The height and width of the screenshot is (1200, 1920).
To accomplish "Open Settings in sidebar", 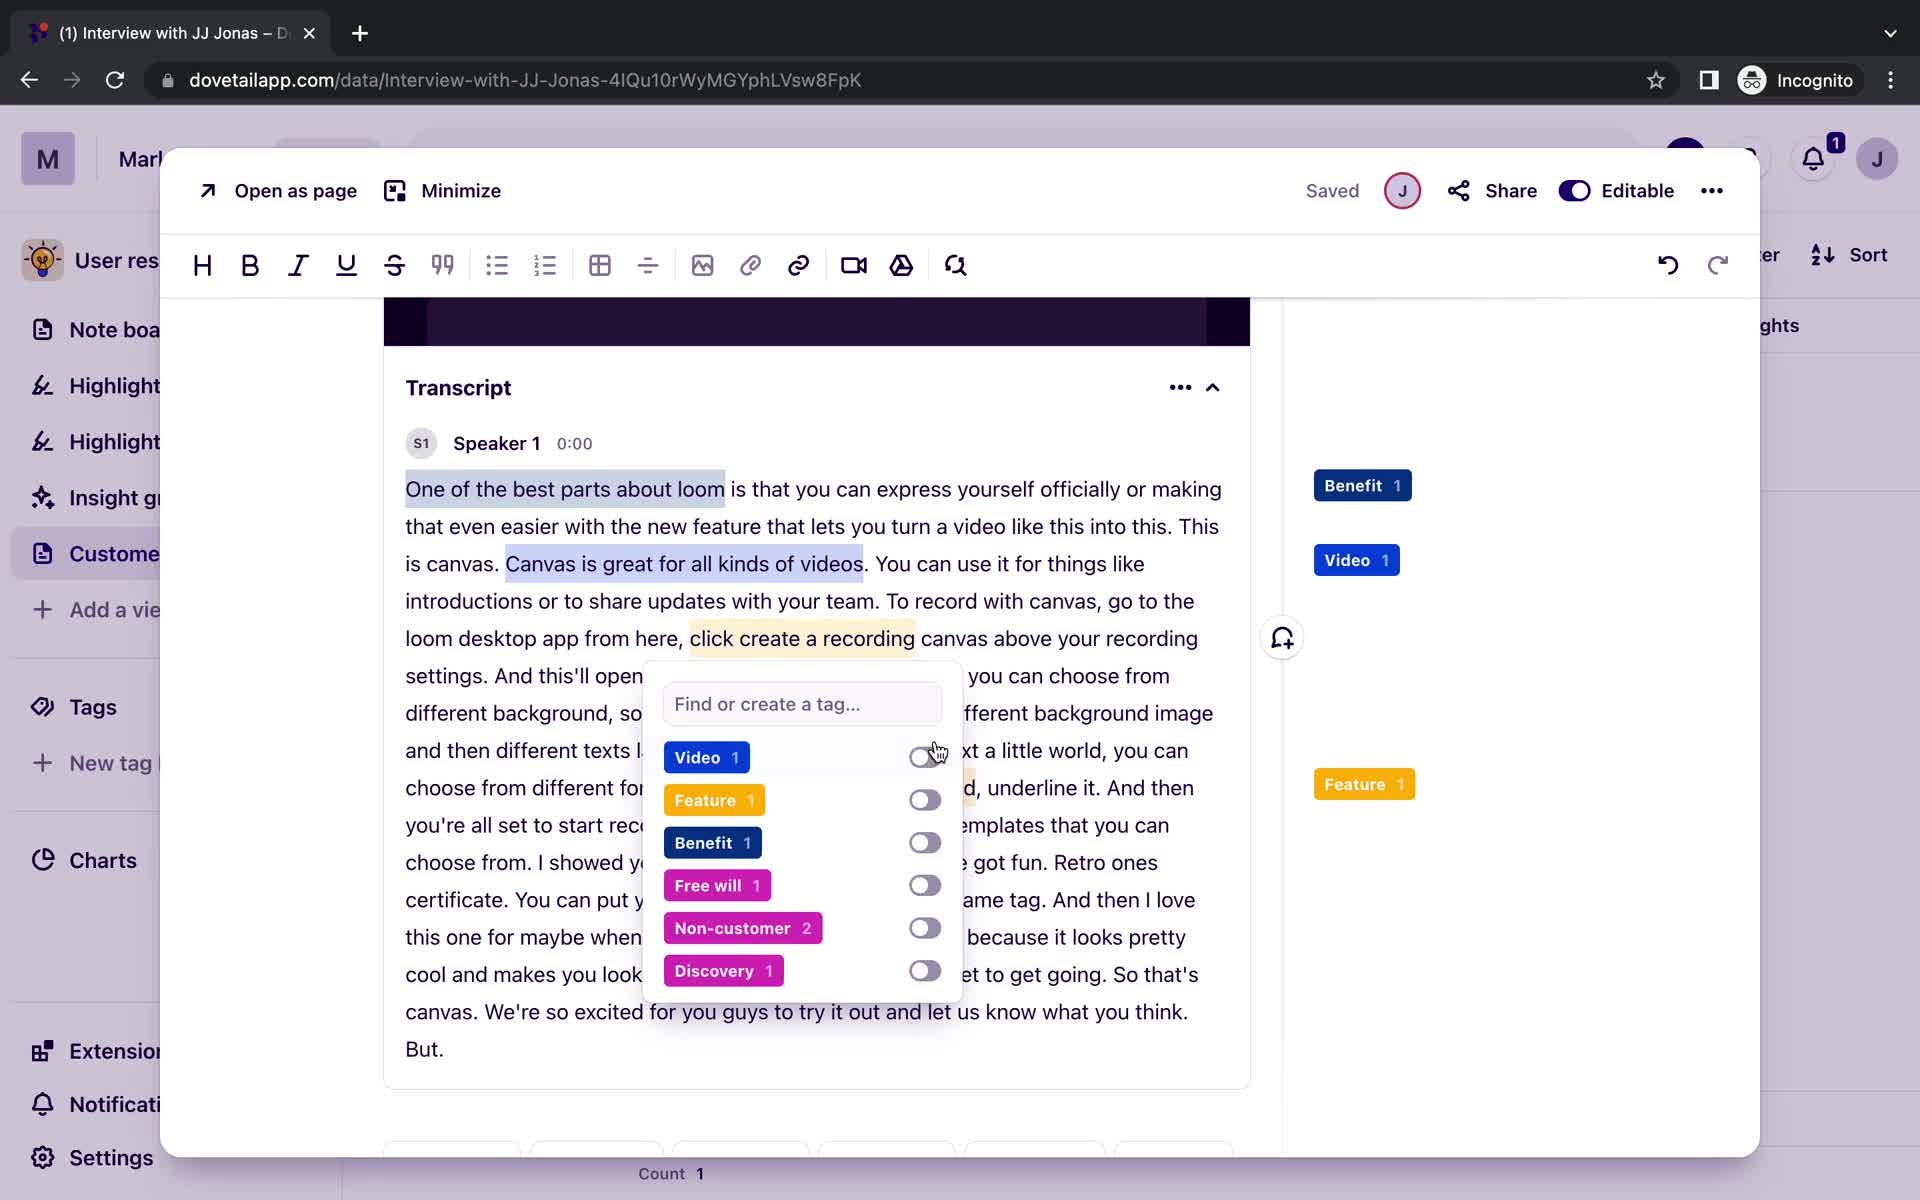I will [x=110, y=1158].
